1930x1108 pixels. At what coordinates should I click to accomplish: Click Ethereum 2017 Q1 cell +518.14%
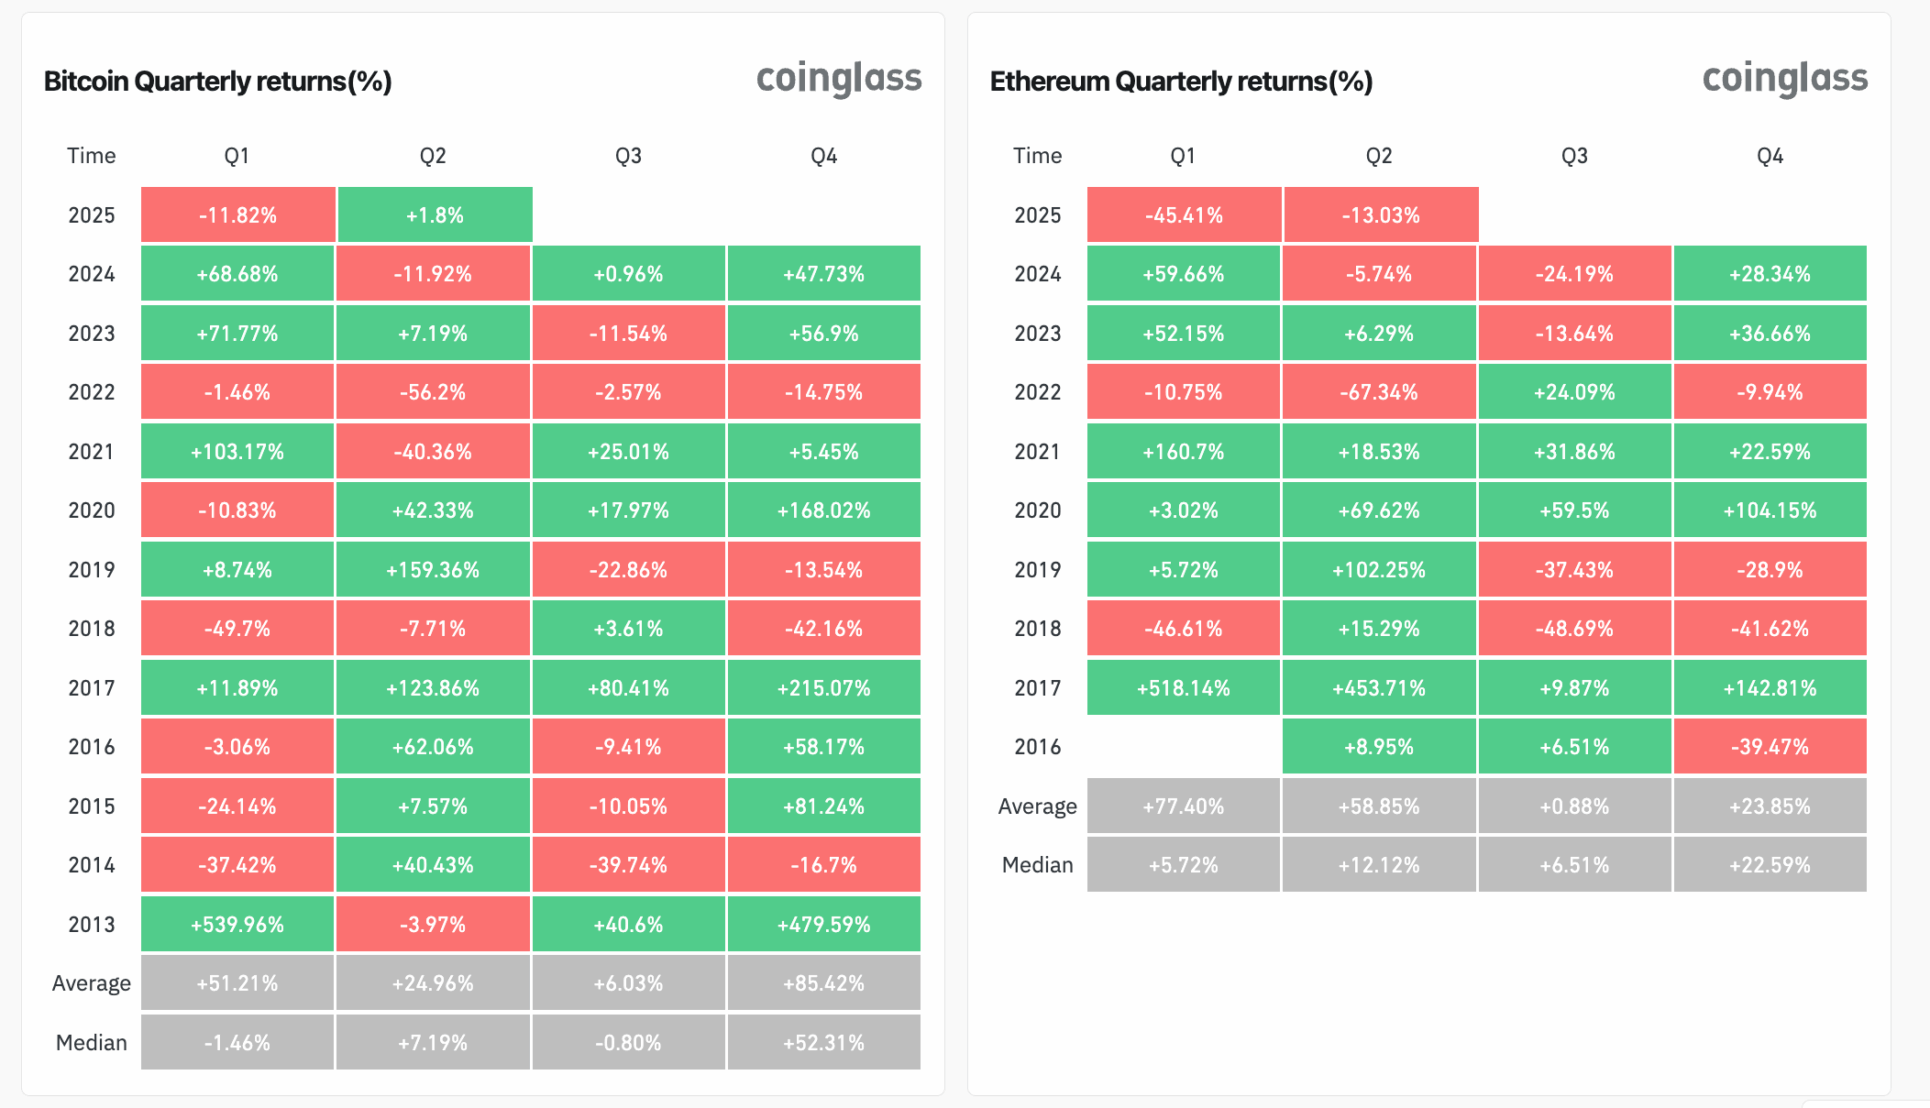pyautogui.click(x=1183, y=688)
